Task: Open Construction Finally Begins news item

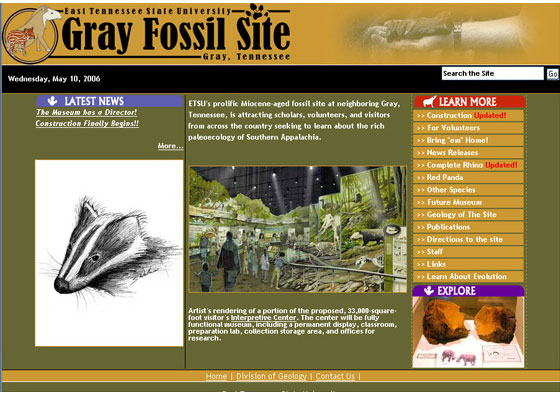Action: (x=87, y=123)
